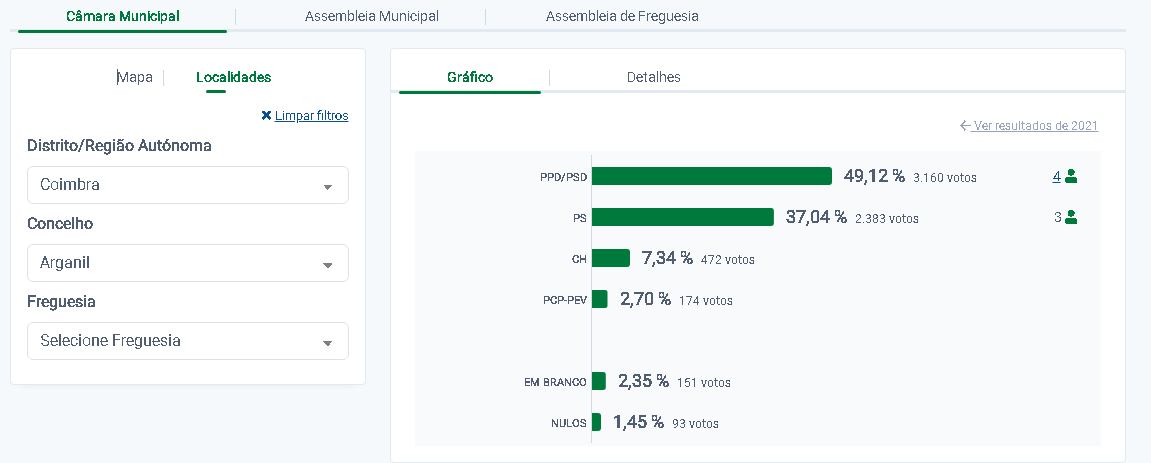
Task: Select the Localidades view
Action: [233, 77]
